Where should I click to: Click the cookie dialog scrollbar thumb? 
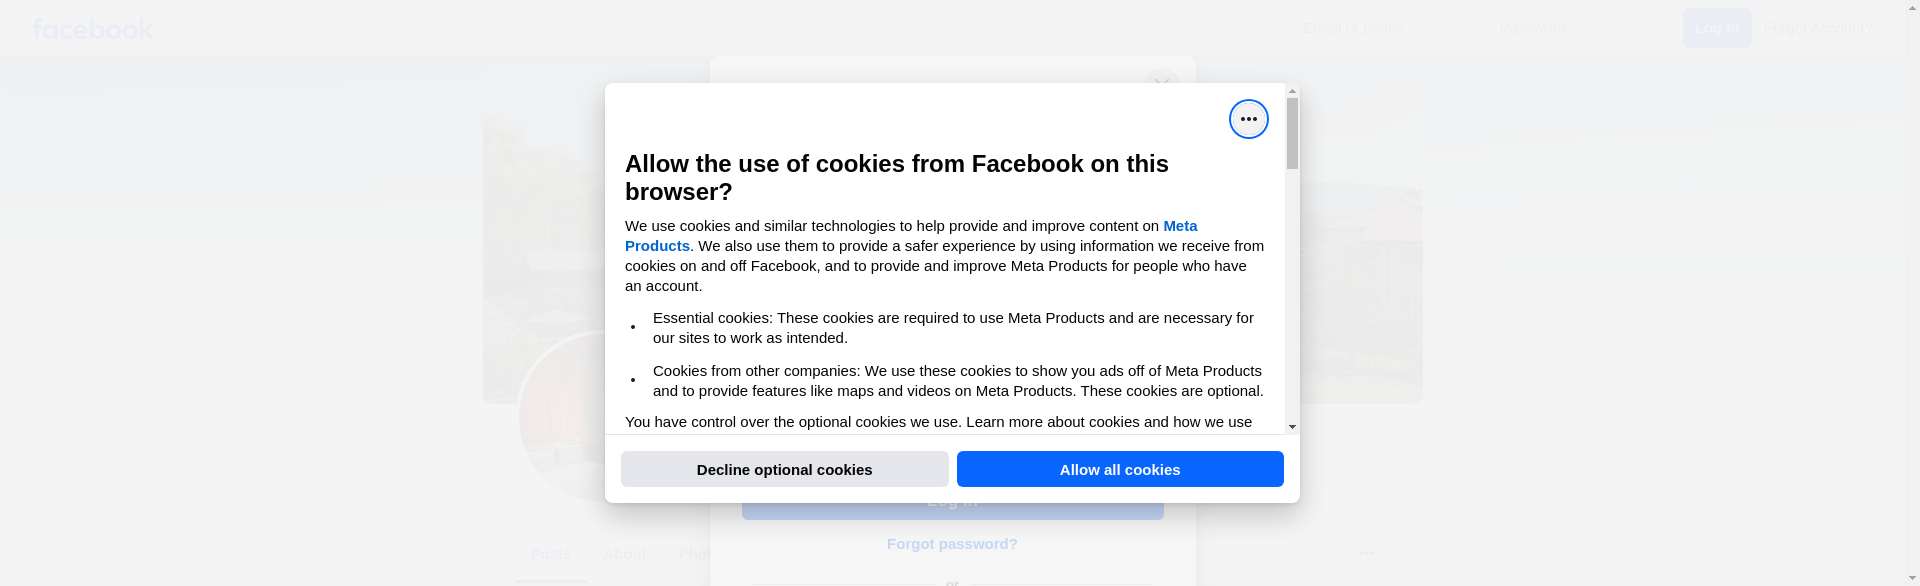click(1292, 133)
